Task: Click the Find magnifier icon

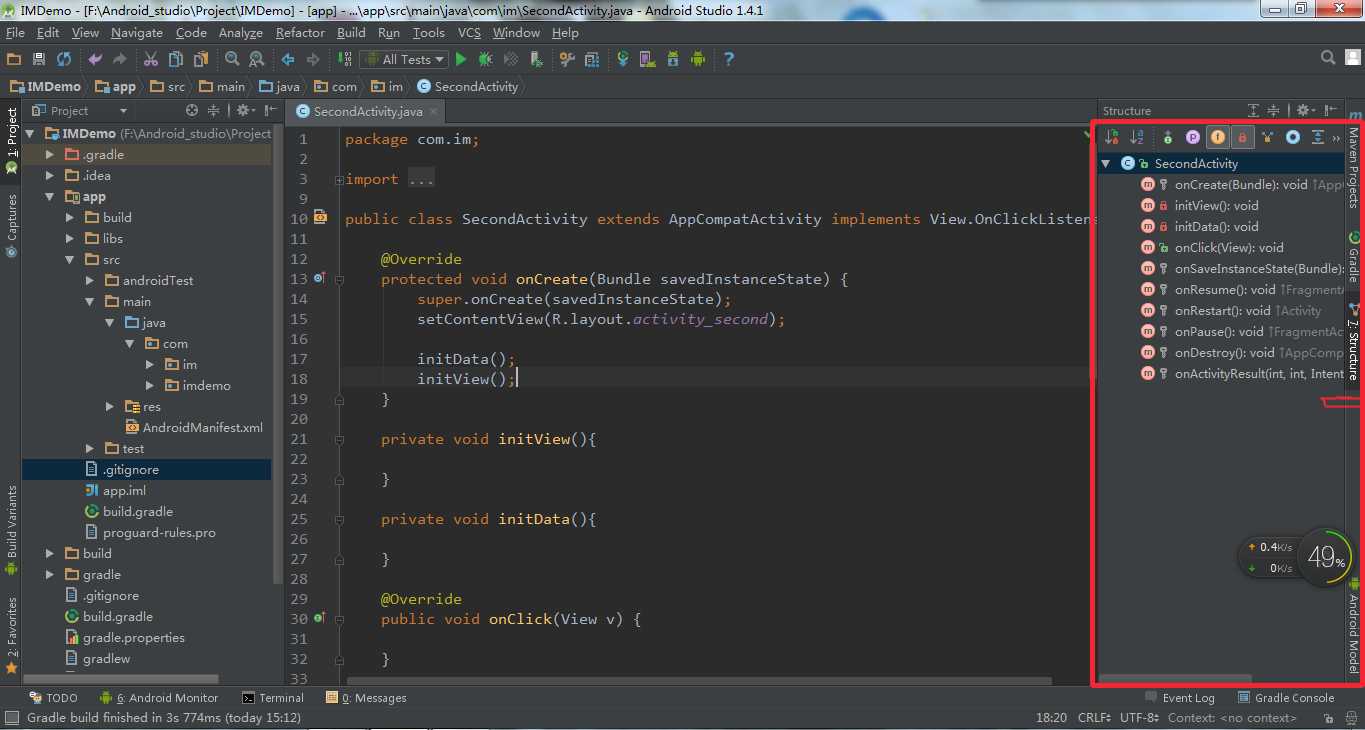Action: [232, 59]
